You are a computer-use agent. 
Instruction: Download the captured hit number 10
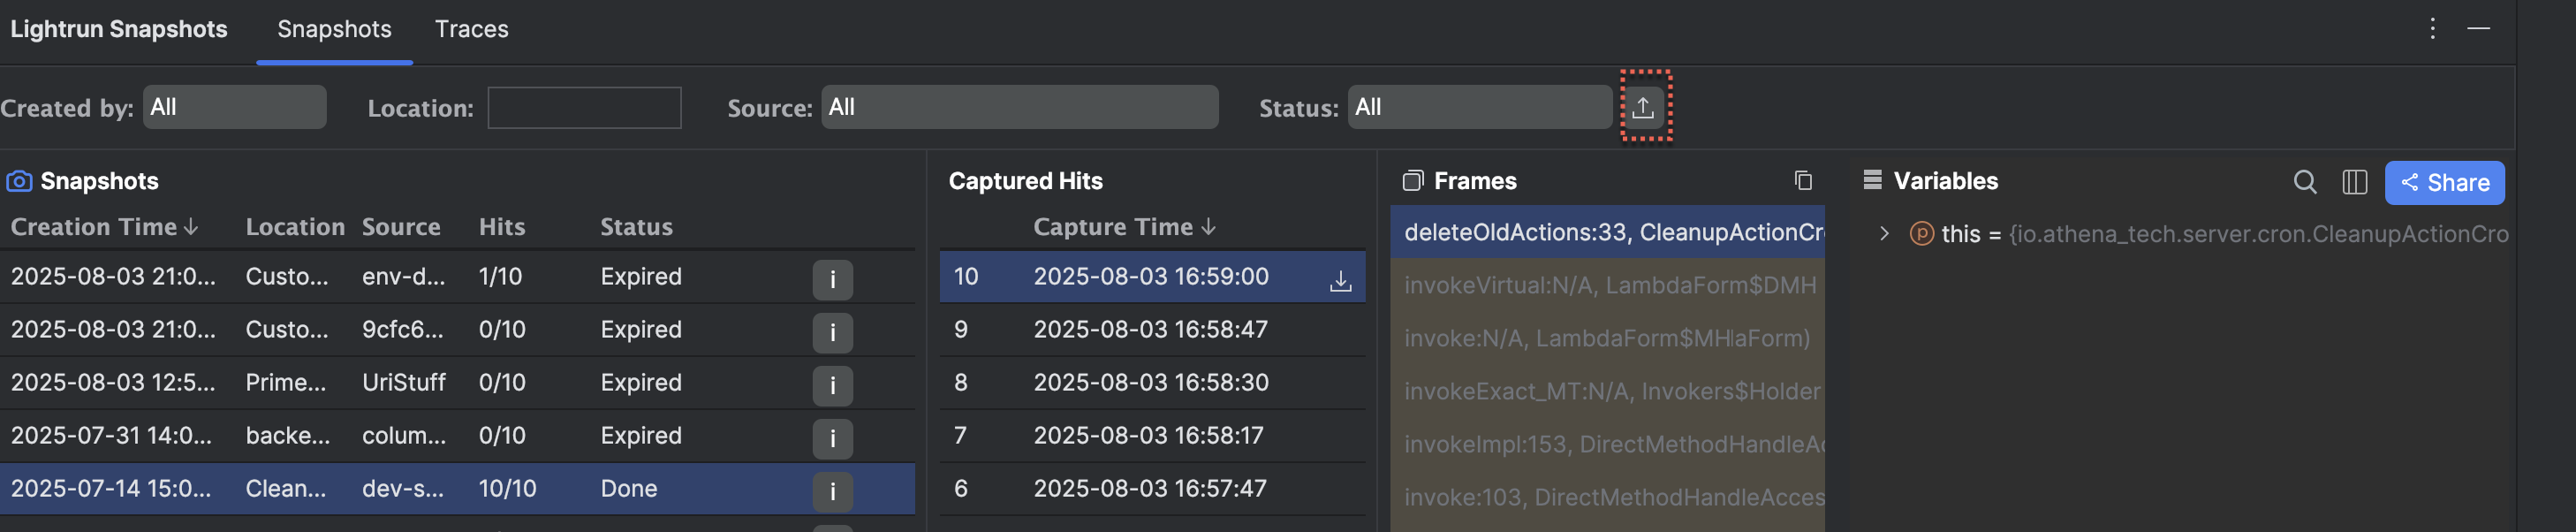pyautogui.click(x=1340, y=281)
